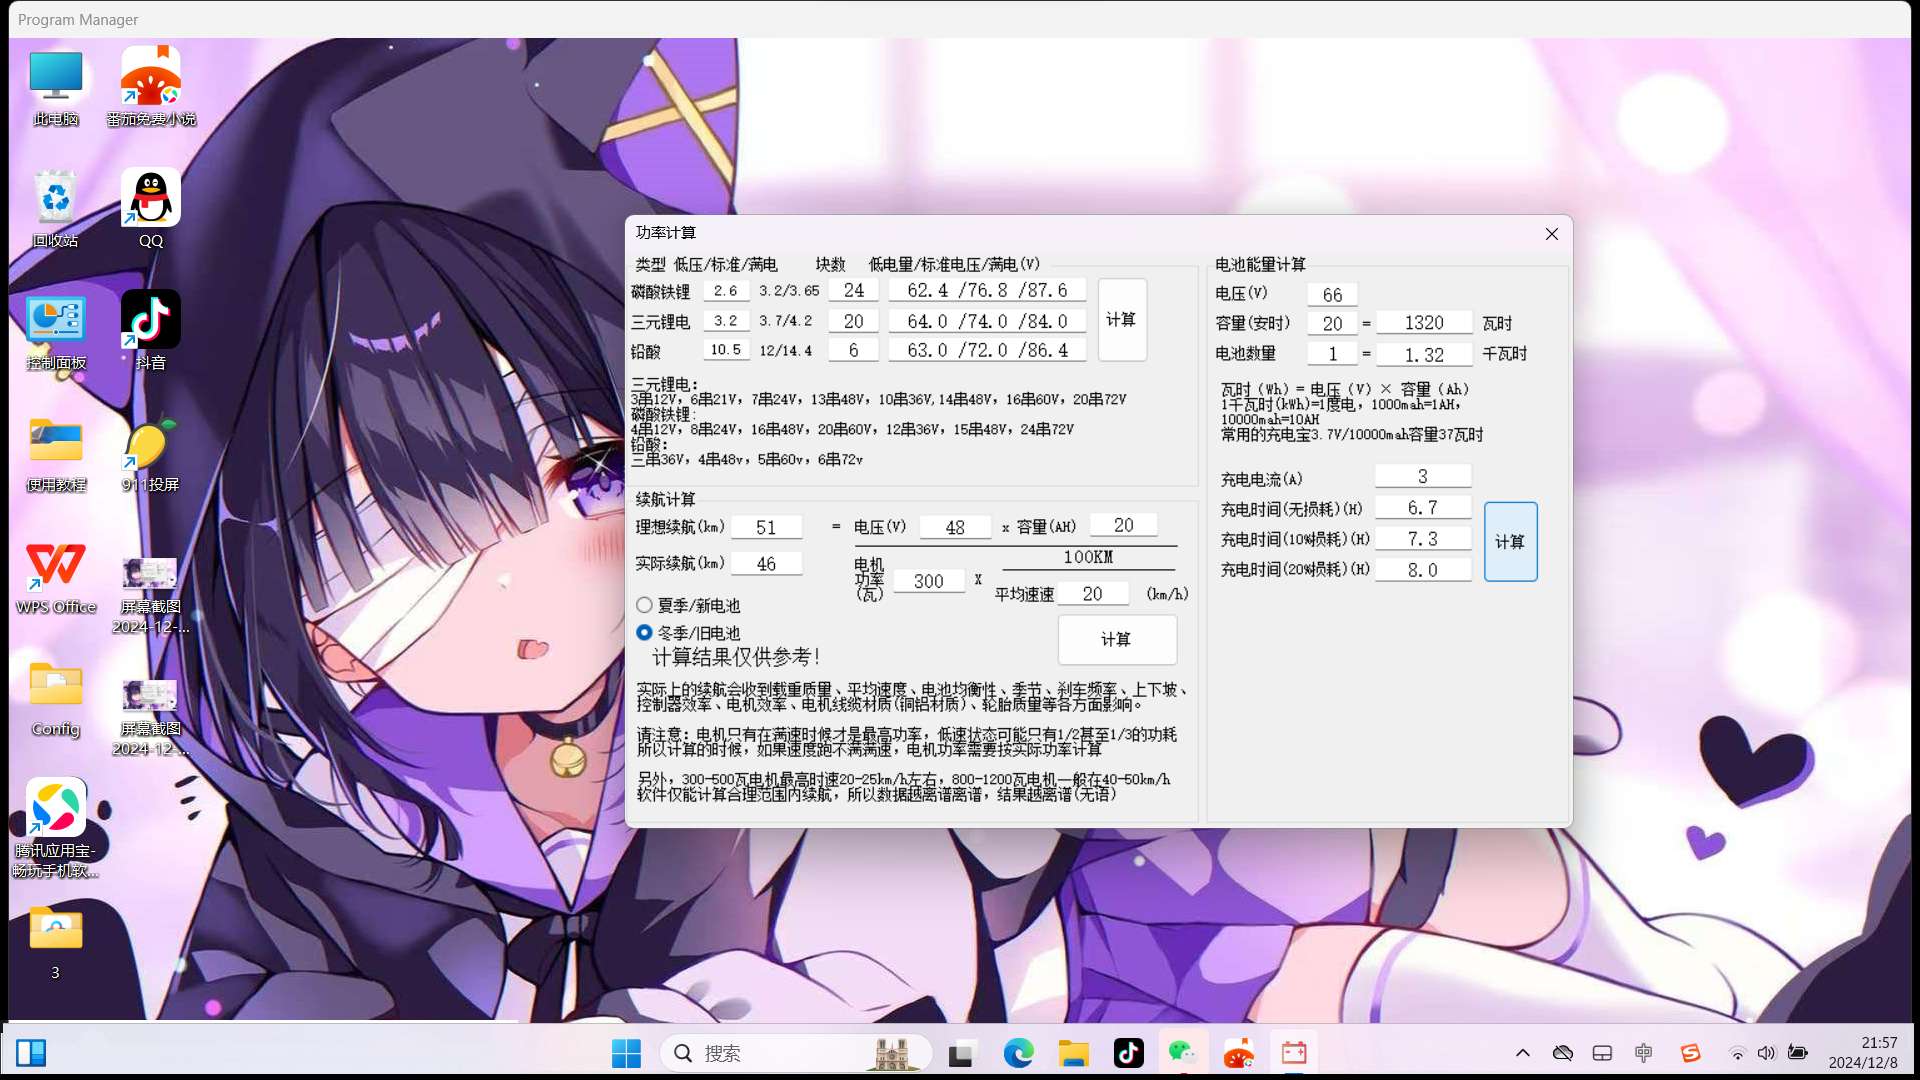Viewport: 1920px width, 1080px height.
Task: Click the 充电电流(A) field showing 3
Action: point(1423,477)
